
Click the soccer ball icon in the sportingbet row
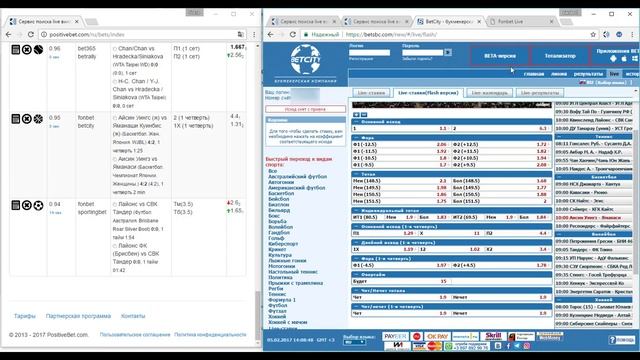tap(38, 205)
